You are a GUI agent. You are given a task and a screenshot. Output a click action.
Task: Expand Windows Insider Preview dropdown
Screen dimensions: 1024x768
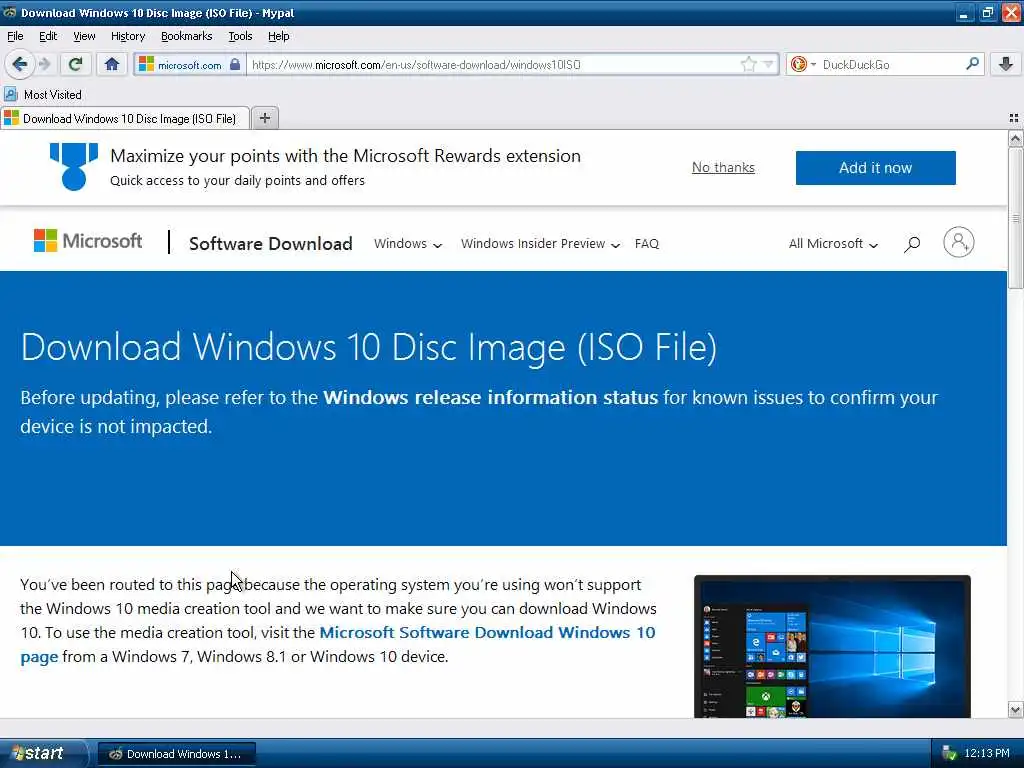pos(540,244)
